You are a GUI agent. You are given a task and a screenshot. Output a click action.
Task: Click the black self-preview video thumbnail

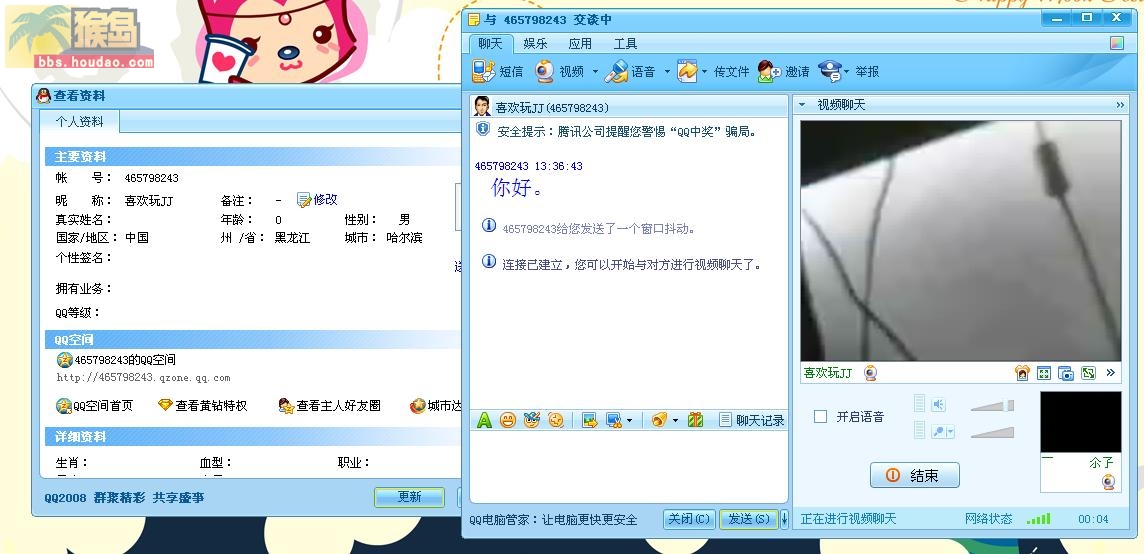pyautogui.click(x=1081, y=422)
